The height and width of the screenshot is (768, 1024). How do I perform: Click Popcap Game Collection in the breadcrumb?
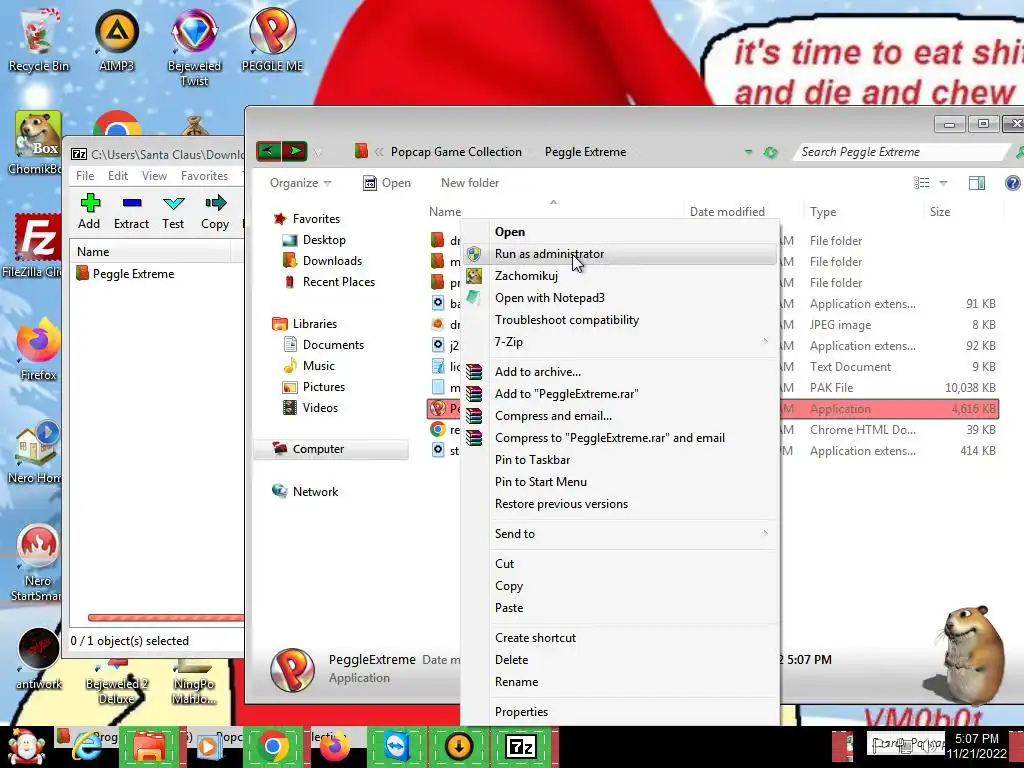pos(456,152)
